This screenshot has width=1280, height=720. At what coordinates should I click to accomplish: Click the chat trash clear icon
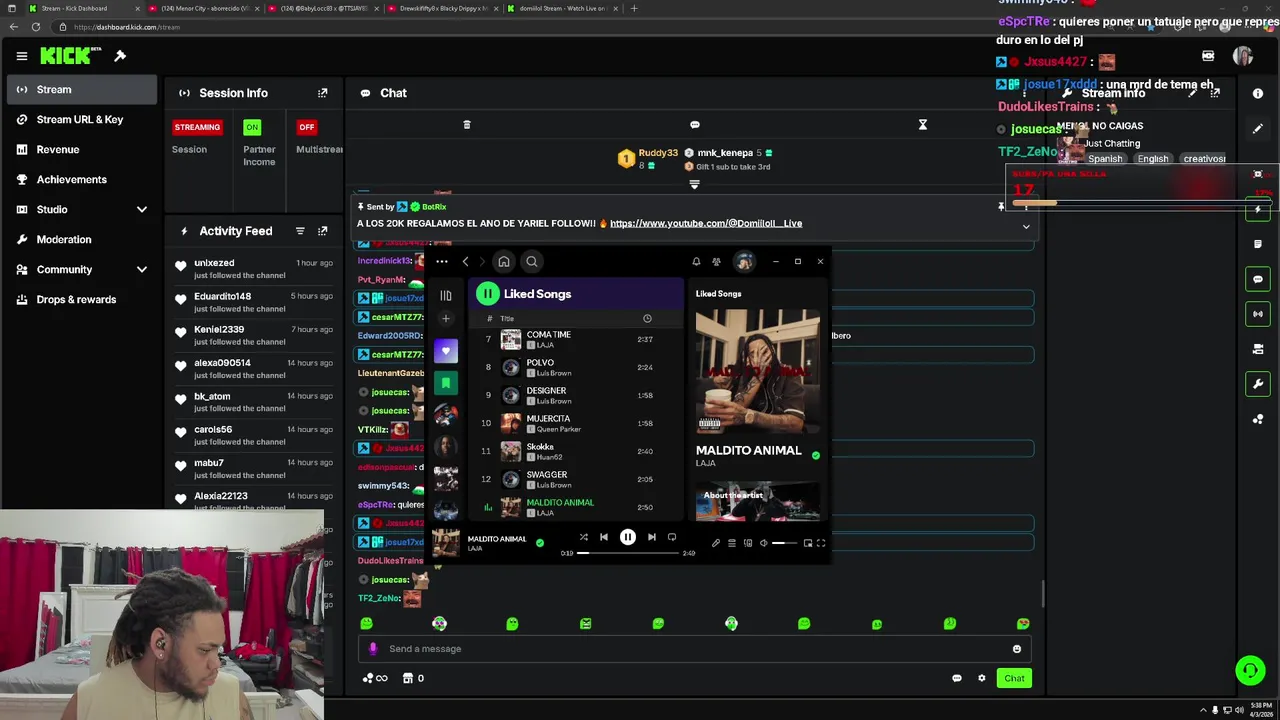pos(466,125)
